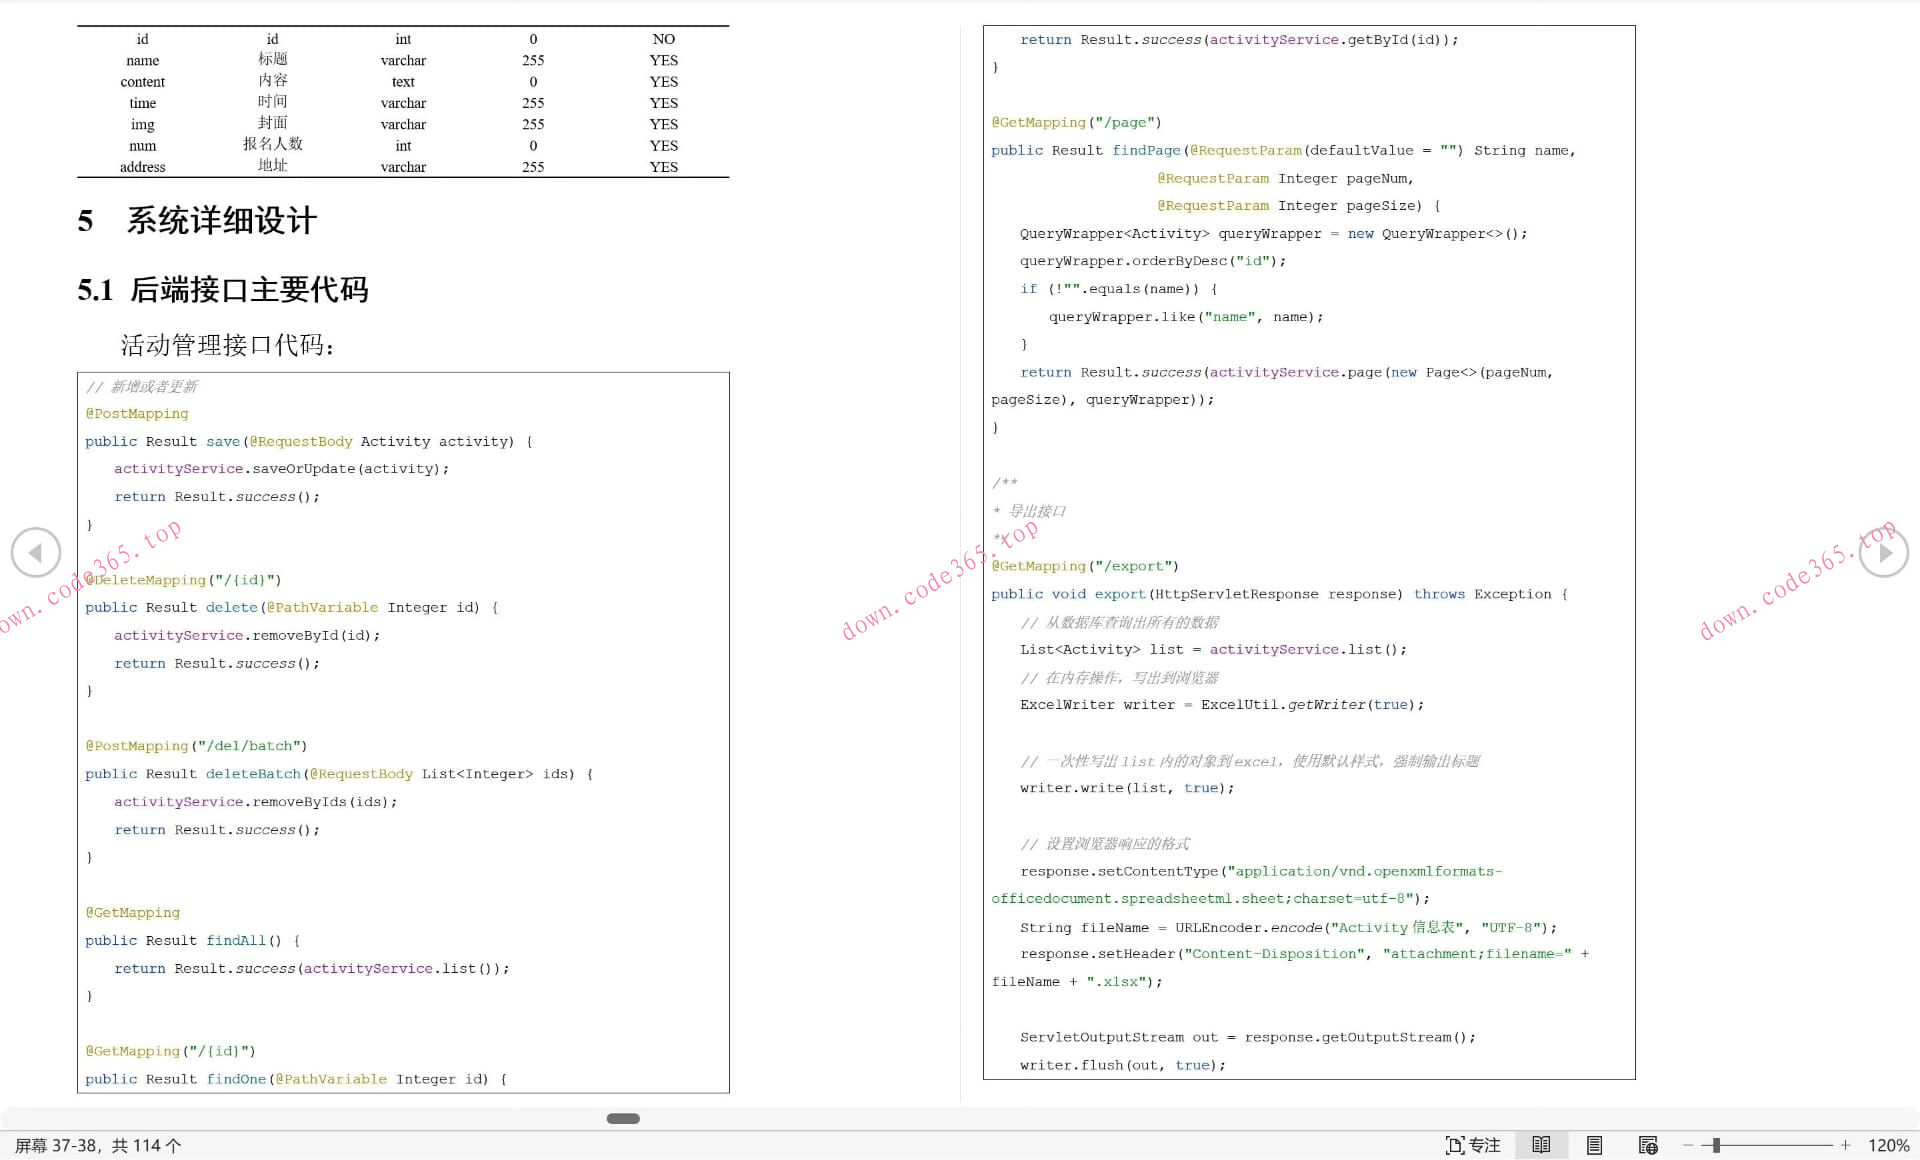Zoom in with the plus icon
This screenshot has width=1920, height=1160.
(x=1845, y=1145)
